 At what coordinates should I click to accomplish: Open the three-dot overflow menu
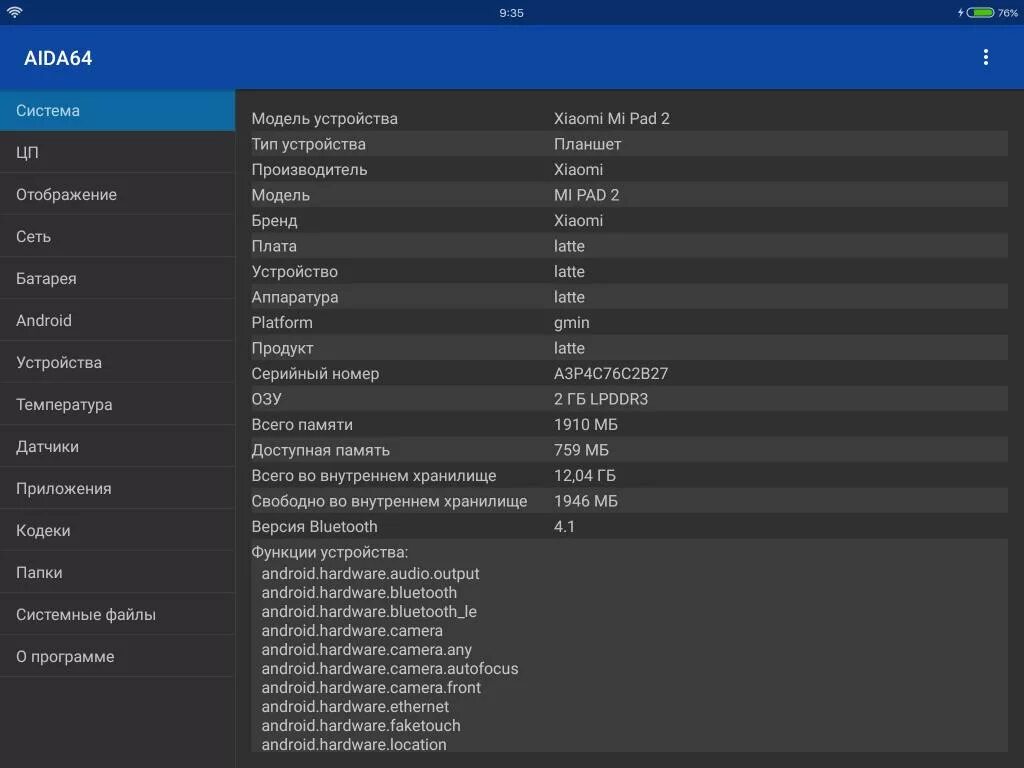coord(985,57)
